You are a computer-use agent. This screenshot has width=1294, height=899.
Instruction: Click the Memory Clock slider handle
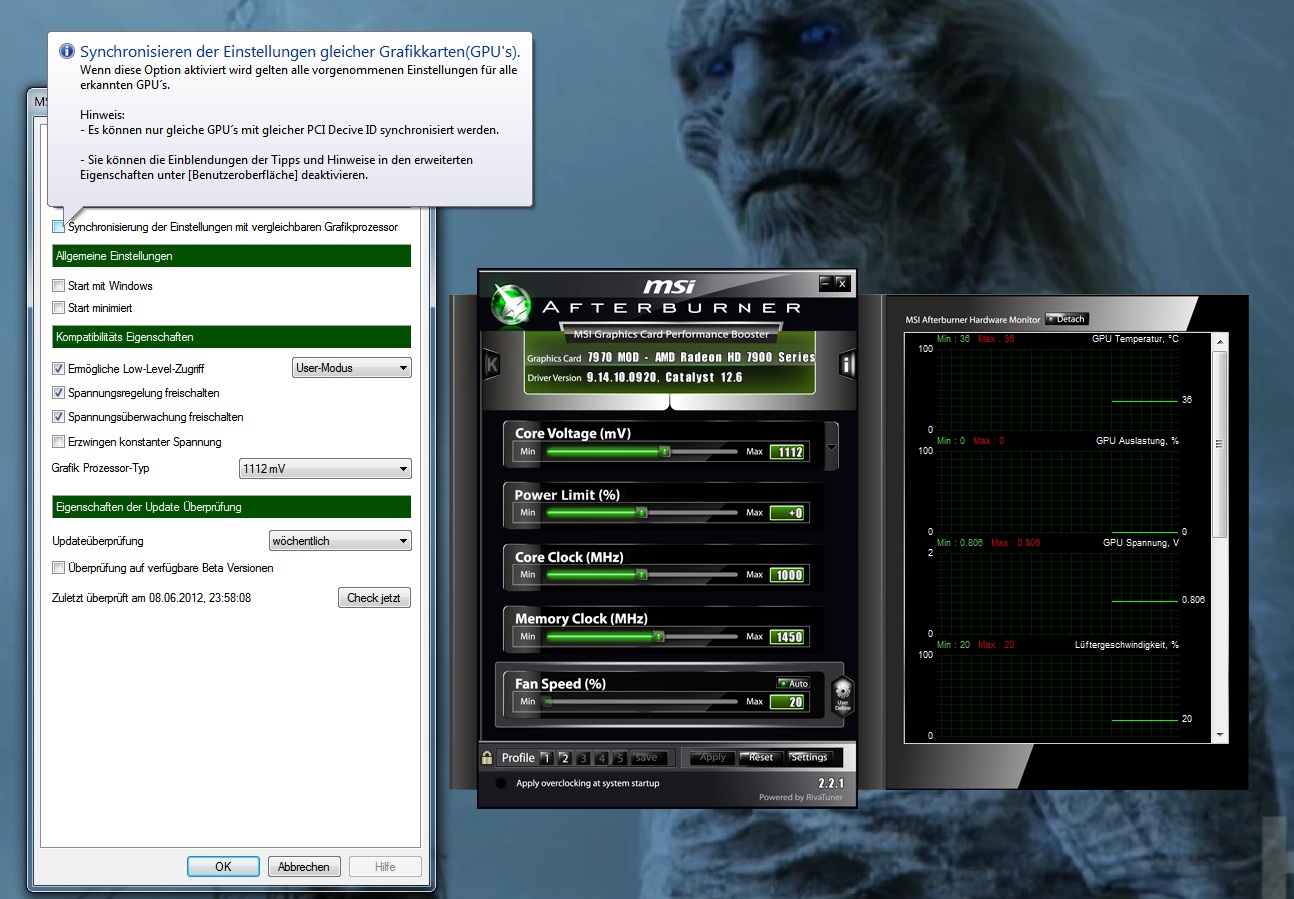pos(658,636)
